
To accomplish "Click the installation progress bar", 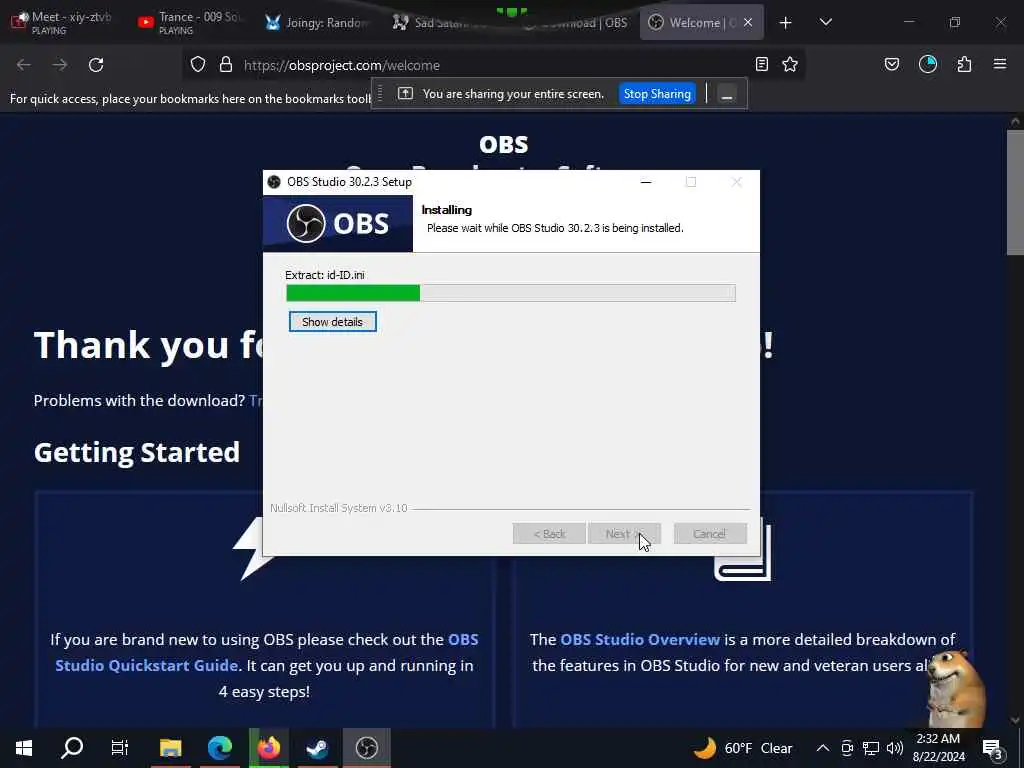I will [x=511, y=293].
